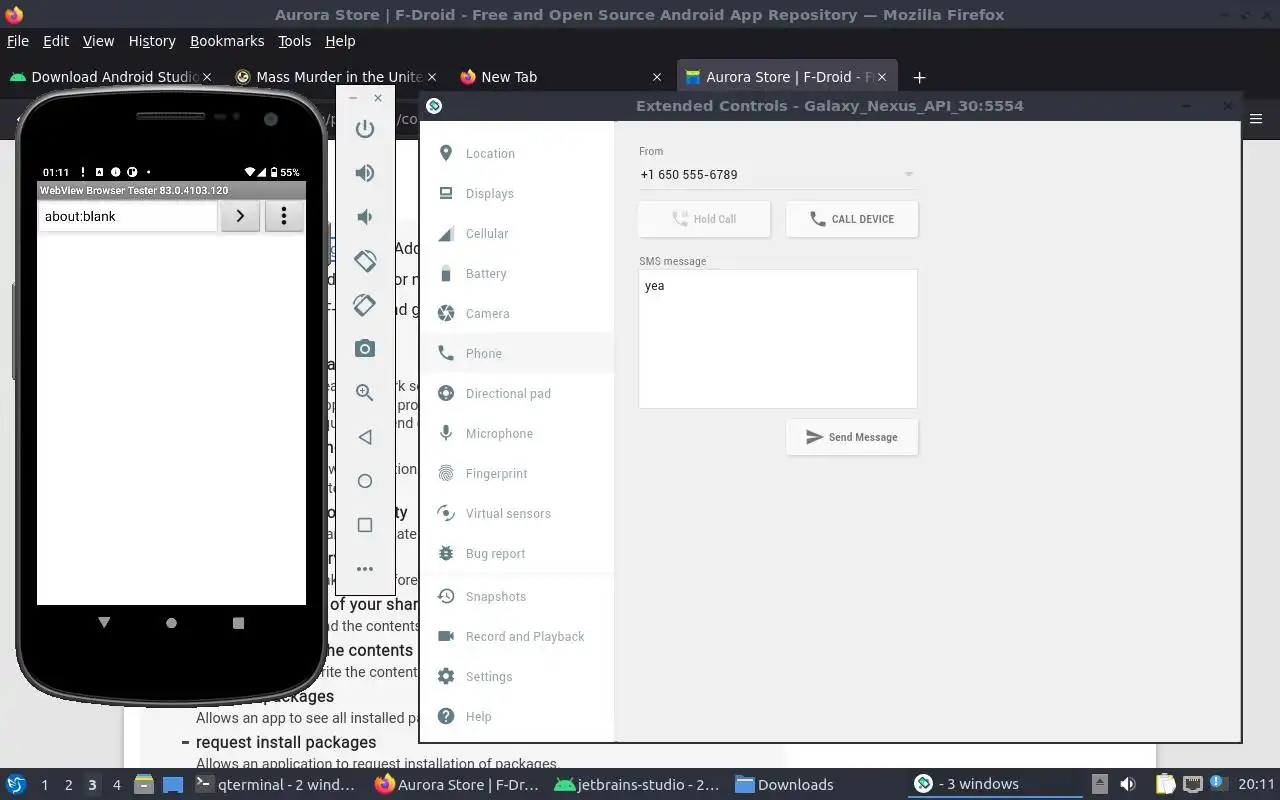The image size is (1280, 800).
Task: Open a new Firefox tab with plus
Action: pos(919,77)
